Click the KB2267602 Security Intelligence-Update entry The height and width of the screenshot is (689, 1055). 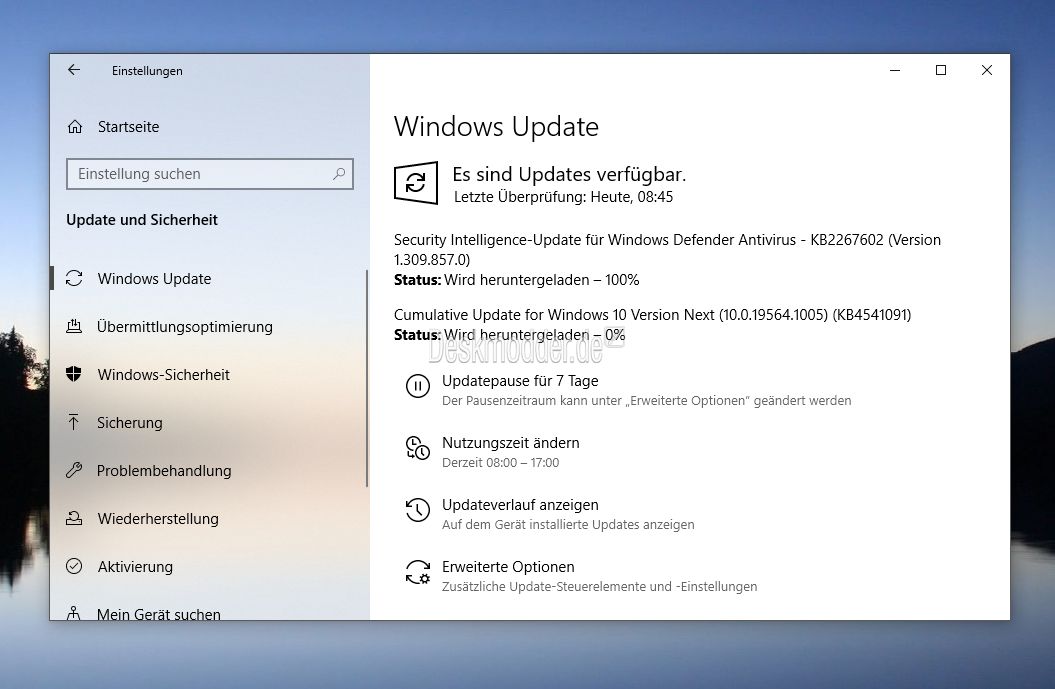pyautogui.click(x=667, y=250)
